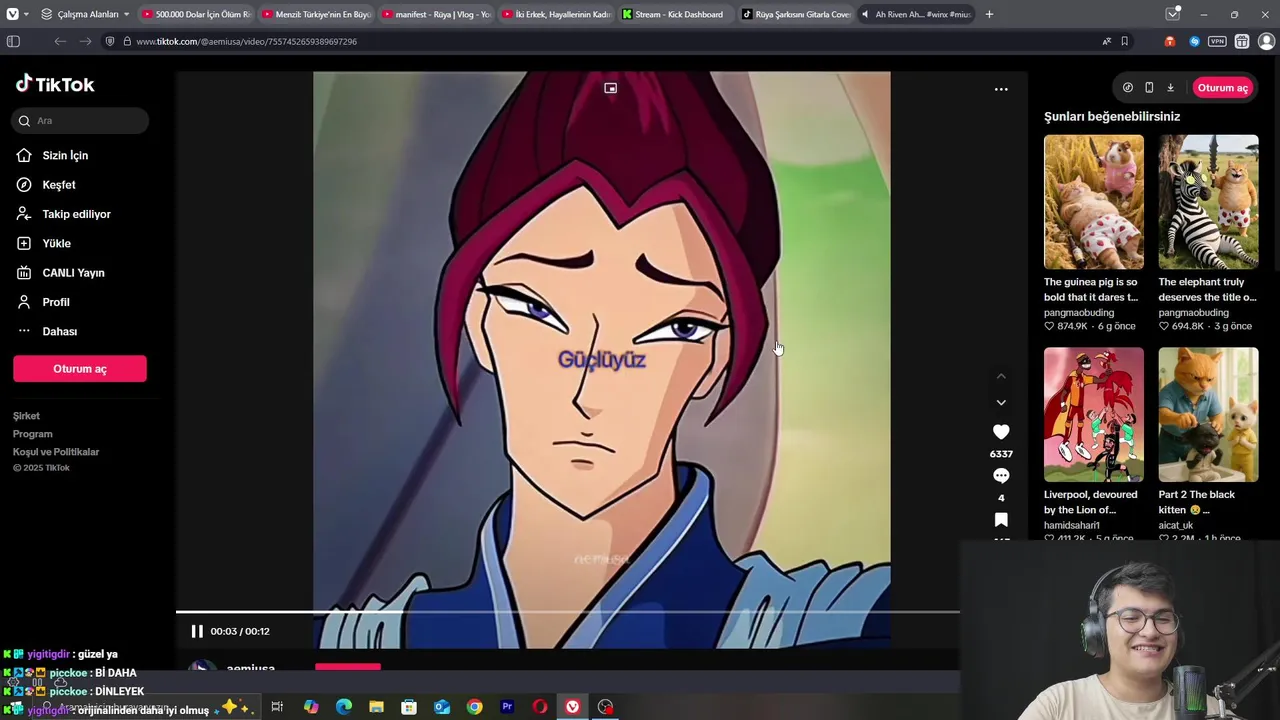Expand Koşul ve Politikalar section
This screenshot has height=720, width=1280.
(x=56, y=452)
